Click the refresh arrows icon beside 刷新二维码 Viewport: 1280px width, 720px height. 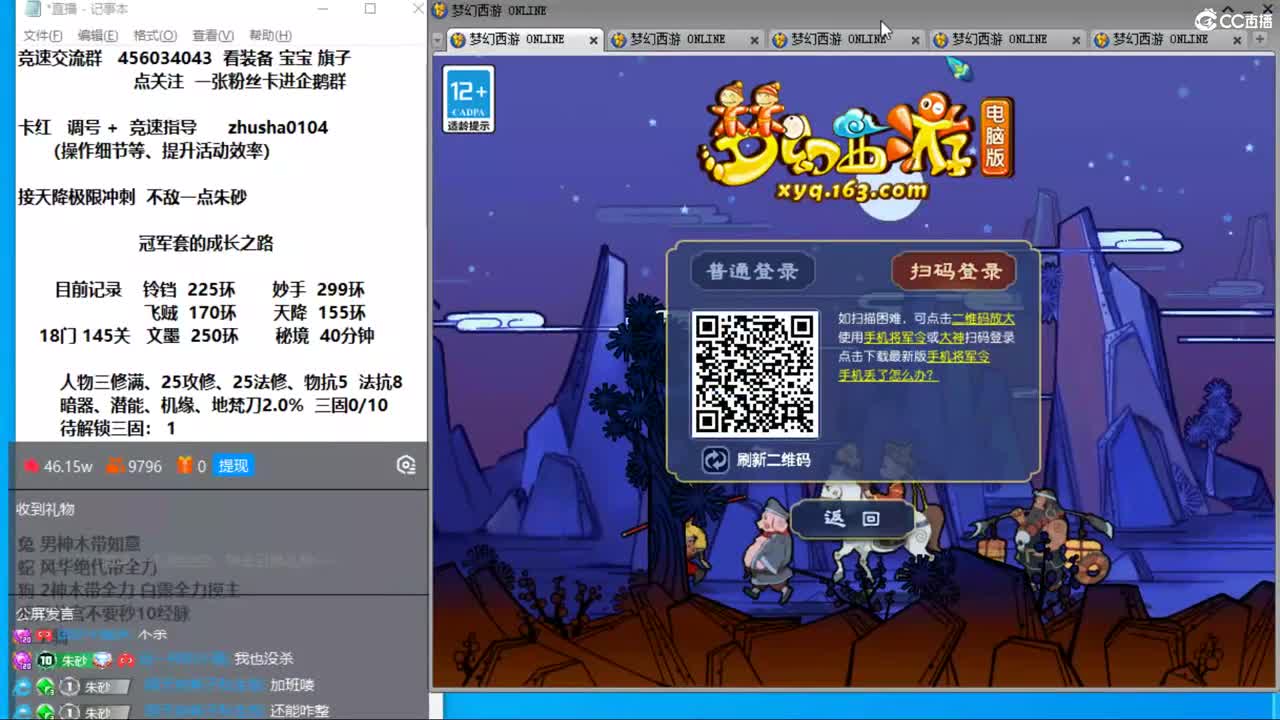click(x=716, y=460)
